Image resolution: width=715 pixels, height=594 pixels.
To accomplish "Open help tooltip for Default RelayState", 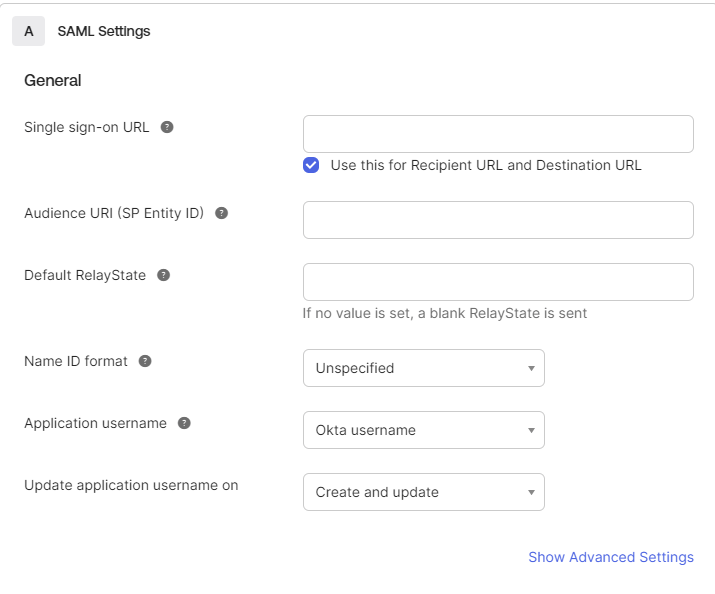I will (x=164, y=275).
